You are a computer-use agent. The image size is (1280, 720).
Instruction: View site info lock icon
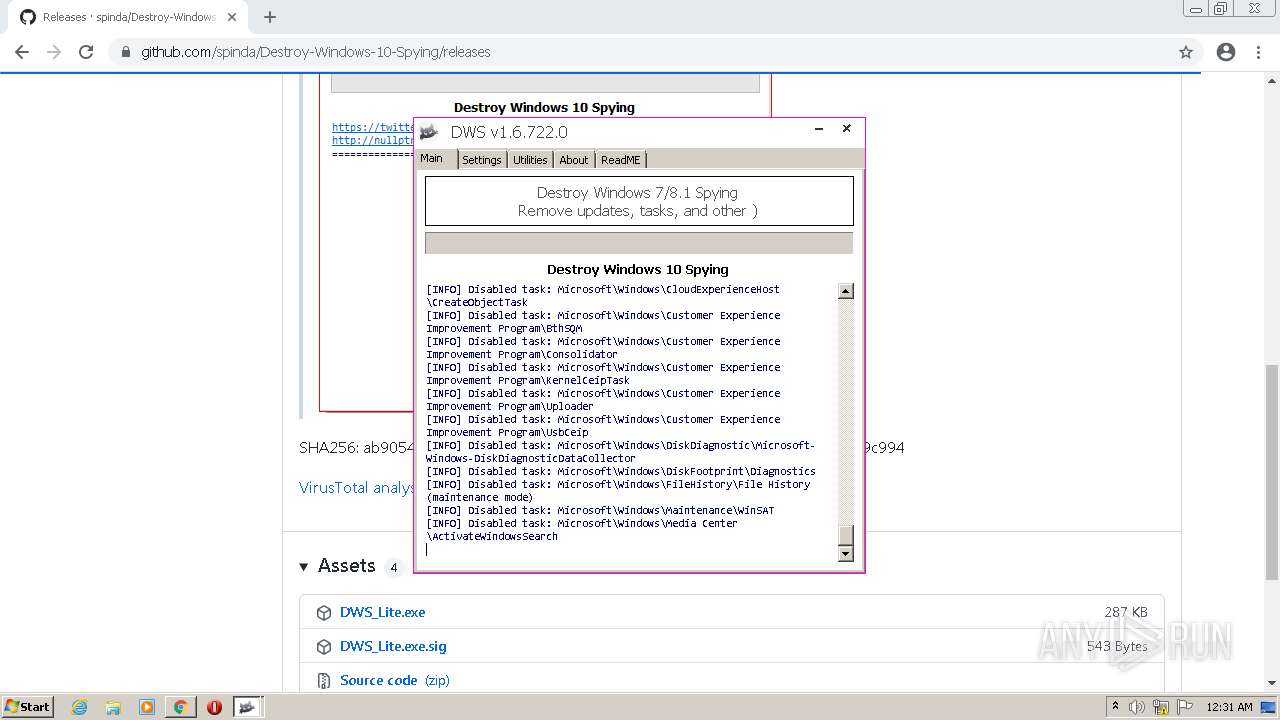(126, 52)
